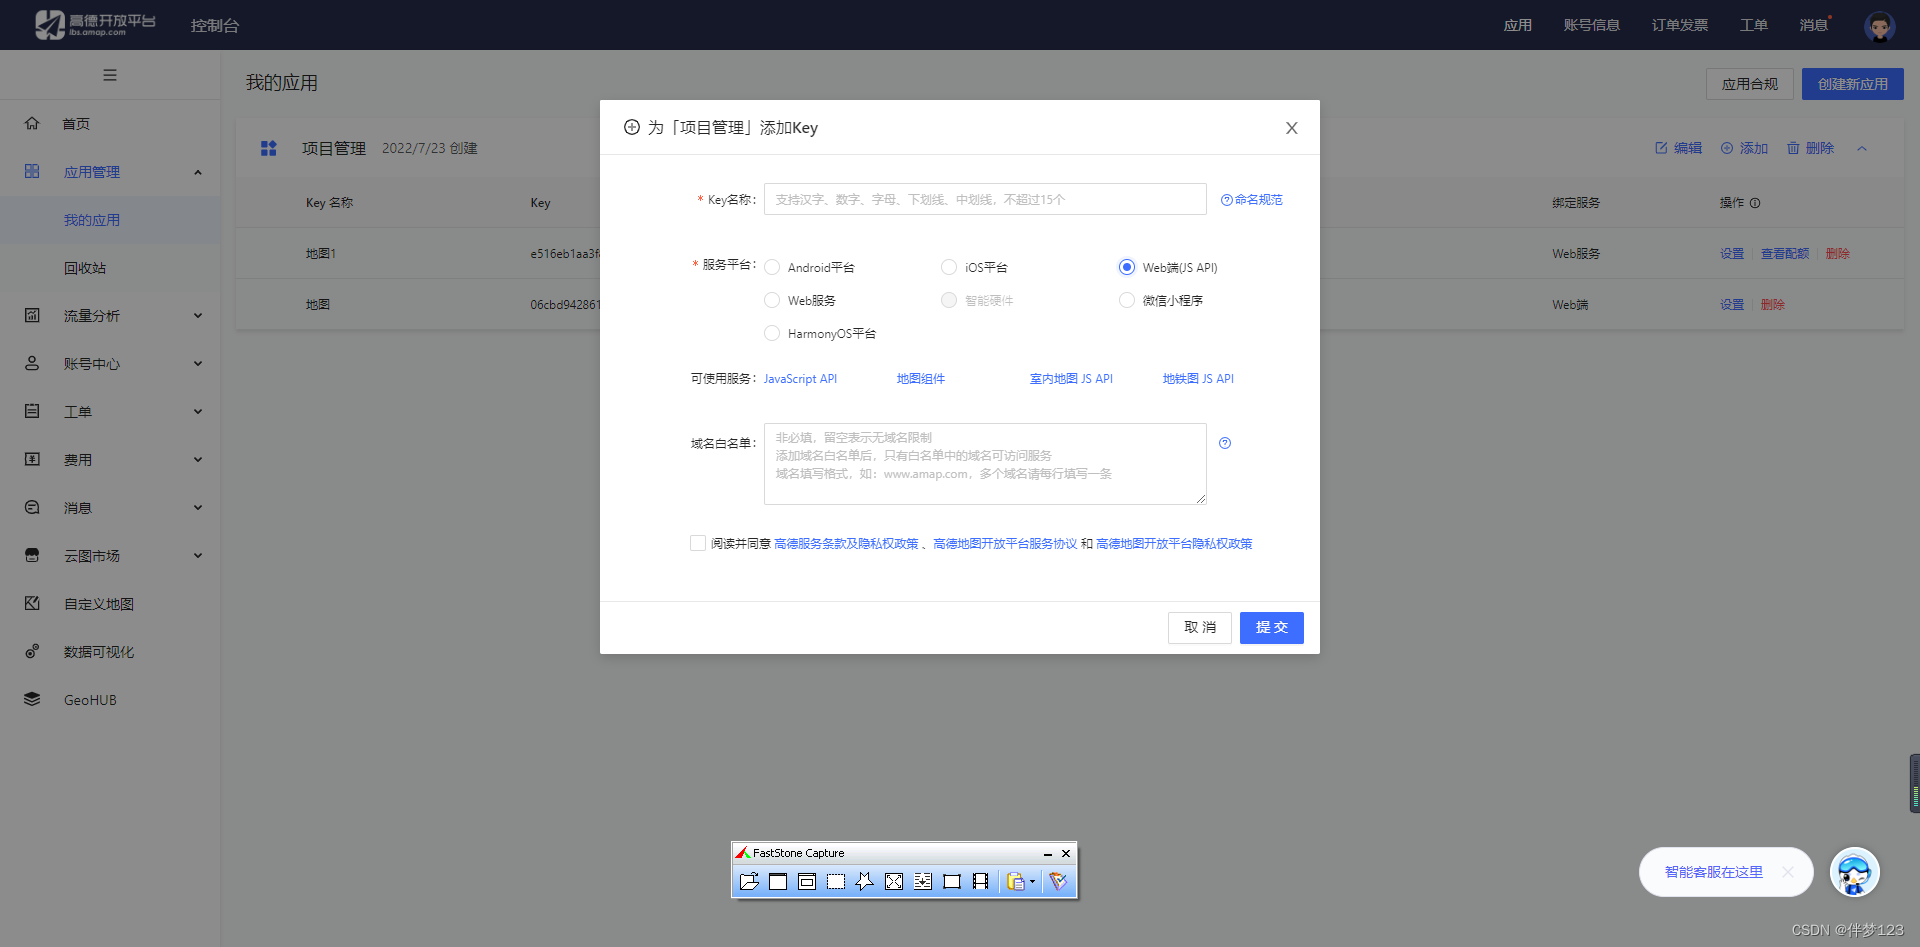Select the Android平台 radio button
Viewport: 1920px width, 947px height.
click(772, 267)
